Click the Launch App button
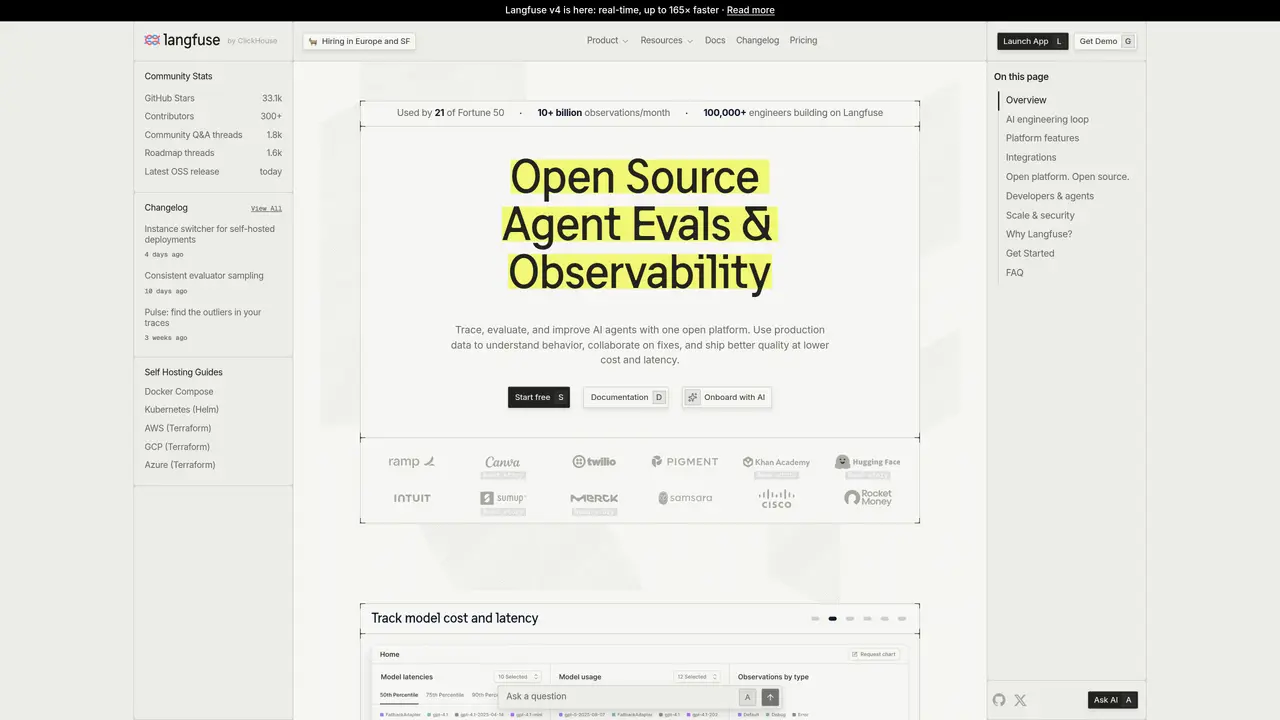 tap(1032, 41)
